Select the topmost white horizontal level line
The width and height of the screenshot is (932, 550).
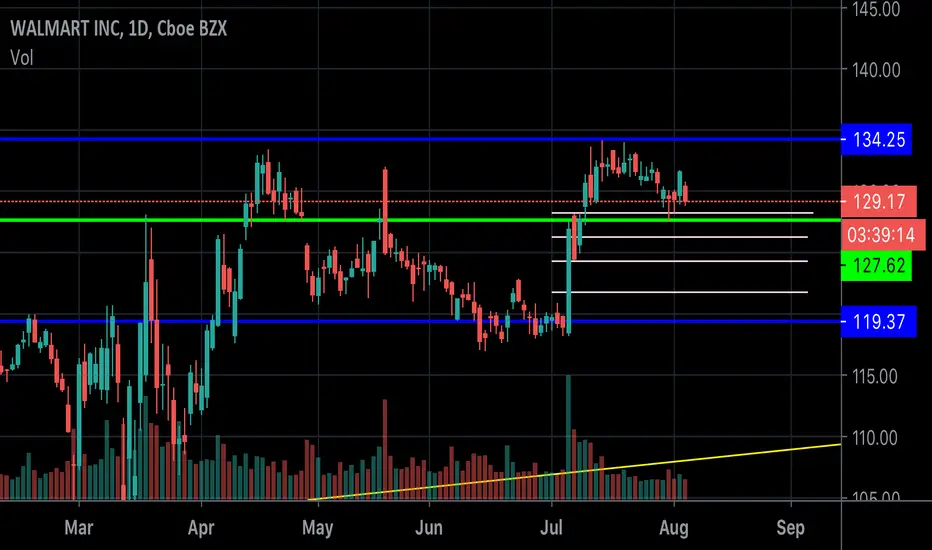coord(682,213)
